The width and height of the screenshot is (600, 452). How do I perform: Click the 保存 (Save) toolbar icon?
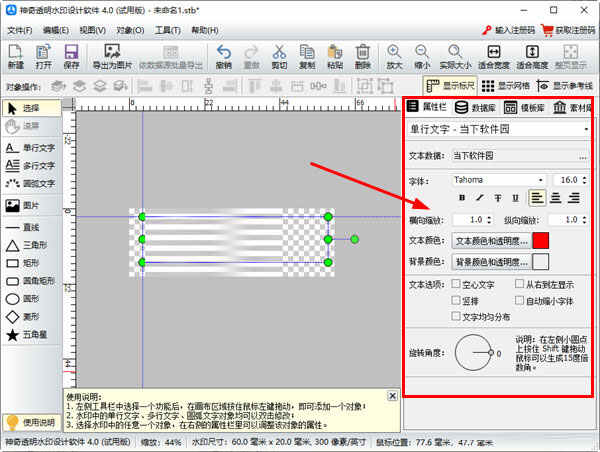tap(71, 57)
